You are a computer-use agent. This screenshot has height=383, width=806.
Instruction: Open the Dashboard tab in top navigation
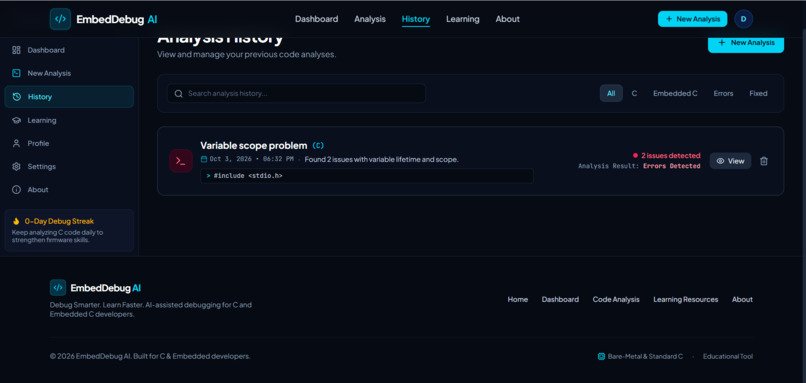(x=317, y=19)
